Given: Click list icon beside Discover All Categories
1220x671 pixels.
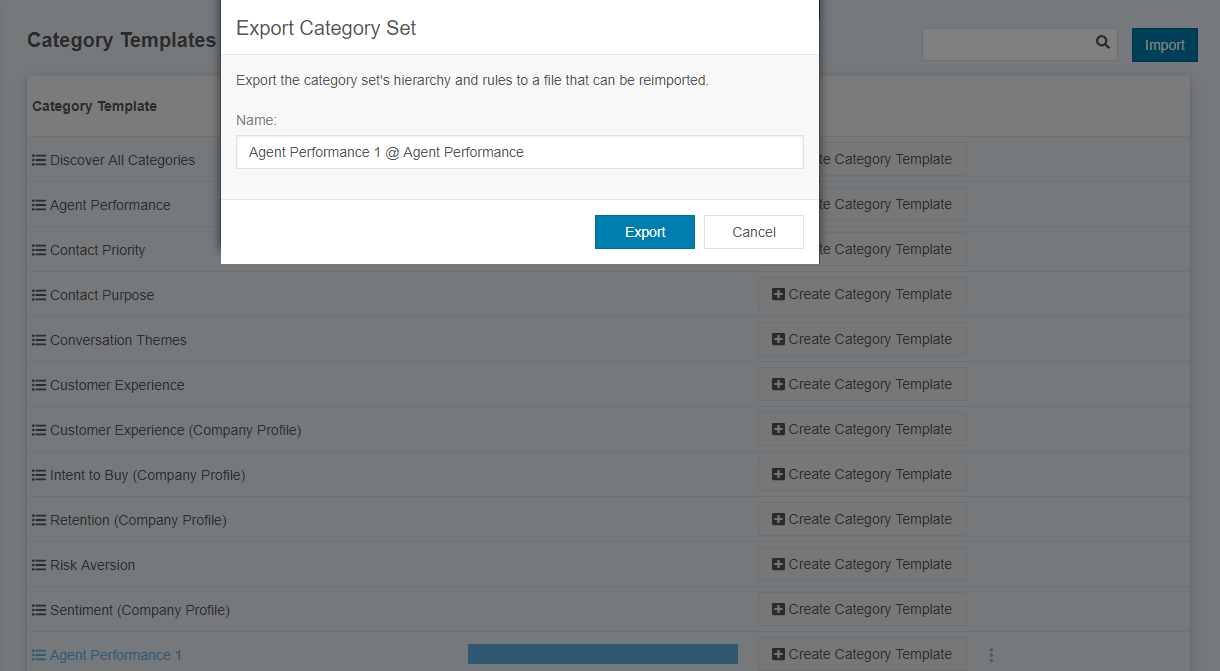Looking at the screenshot, I should tap(39, 160).
